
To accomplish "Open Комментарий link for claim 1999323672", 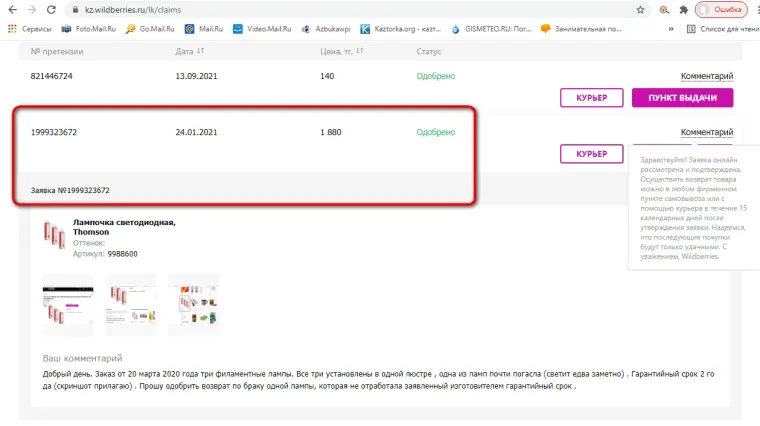I will pyautogui.click(x=706, y=132).
